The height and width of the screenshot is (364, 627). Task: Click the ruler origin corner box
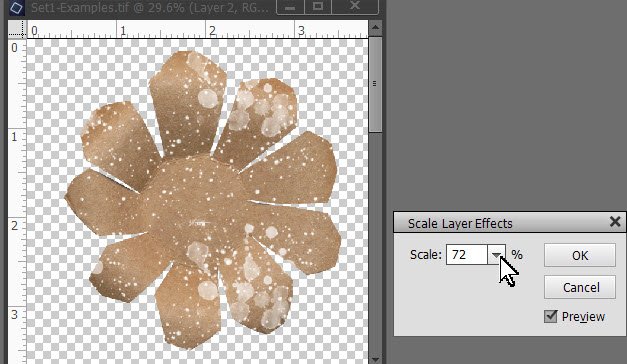coord(17,29)
